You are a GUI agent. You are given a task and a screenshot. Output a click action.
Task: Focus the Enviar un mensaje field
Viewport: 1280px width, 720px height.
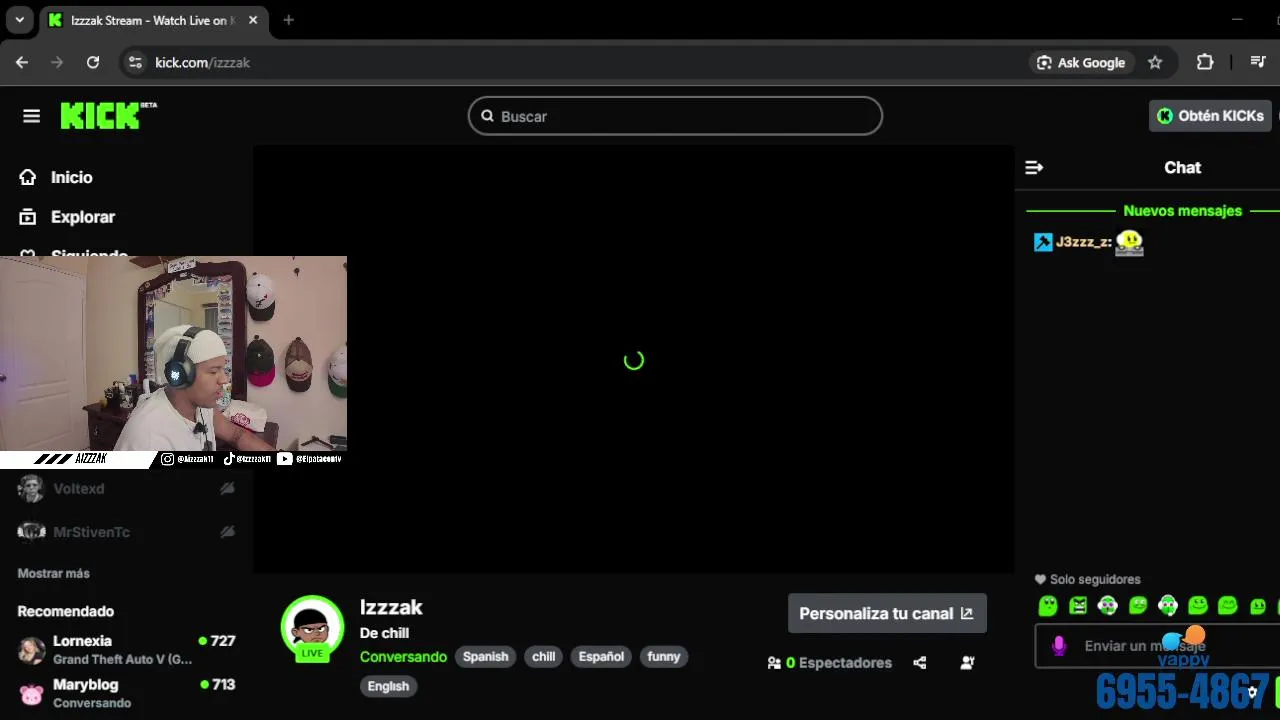tap(1157, 646)
